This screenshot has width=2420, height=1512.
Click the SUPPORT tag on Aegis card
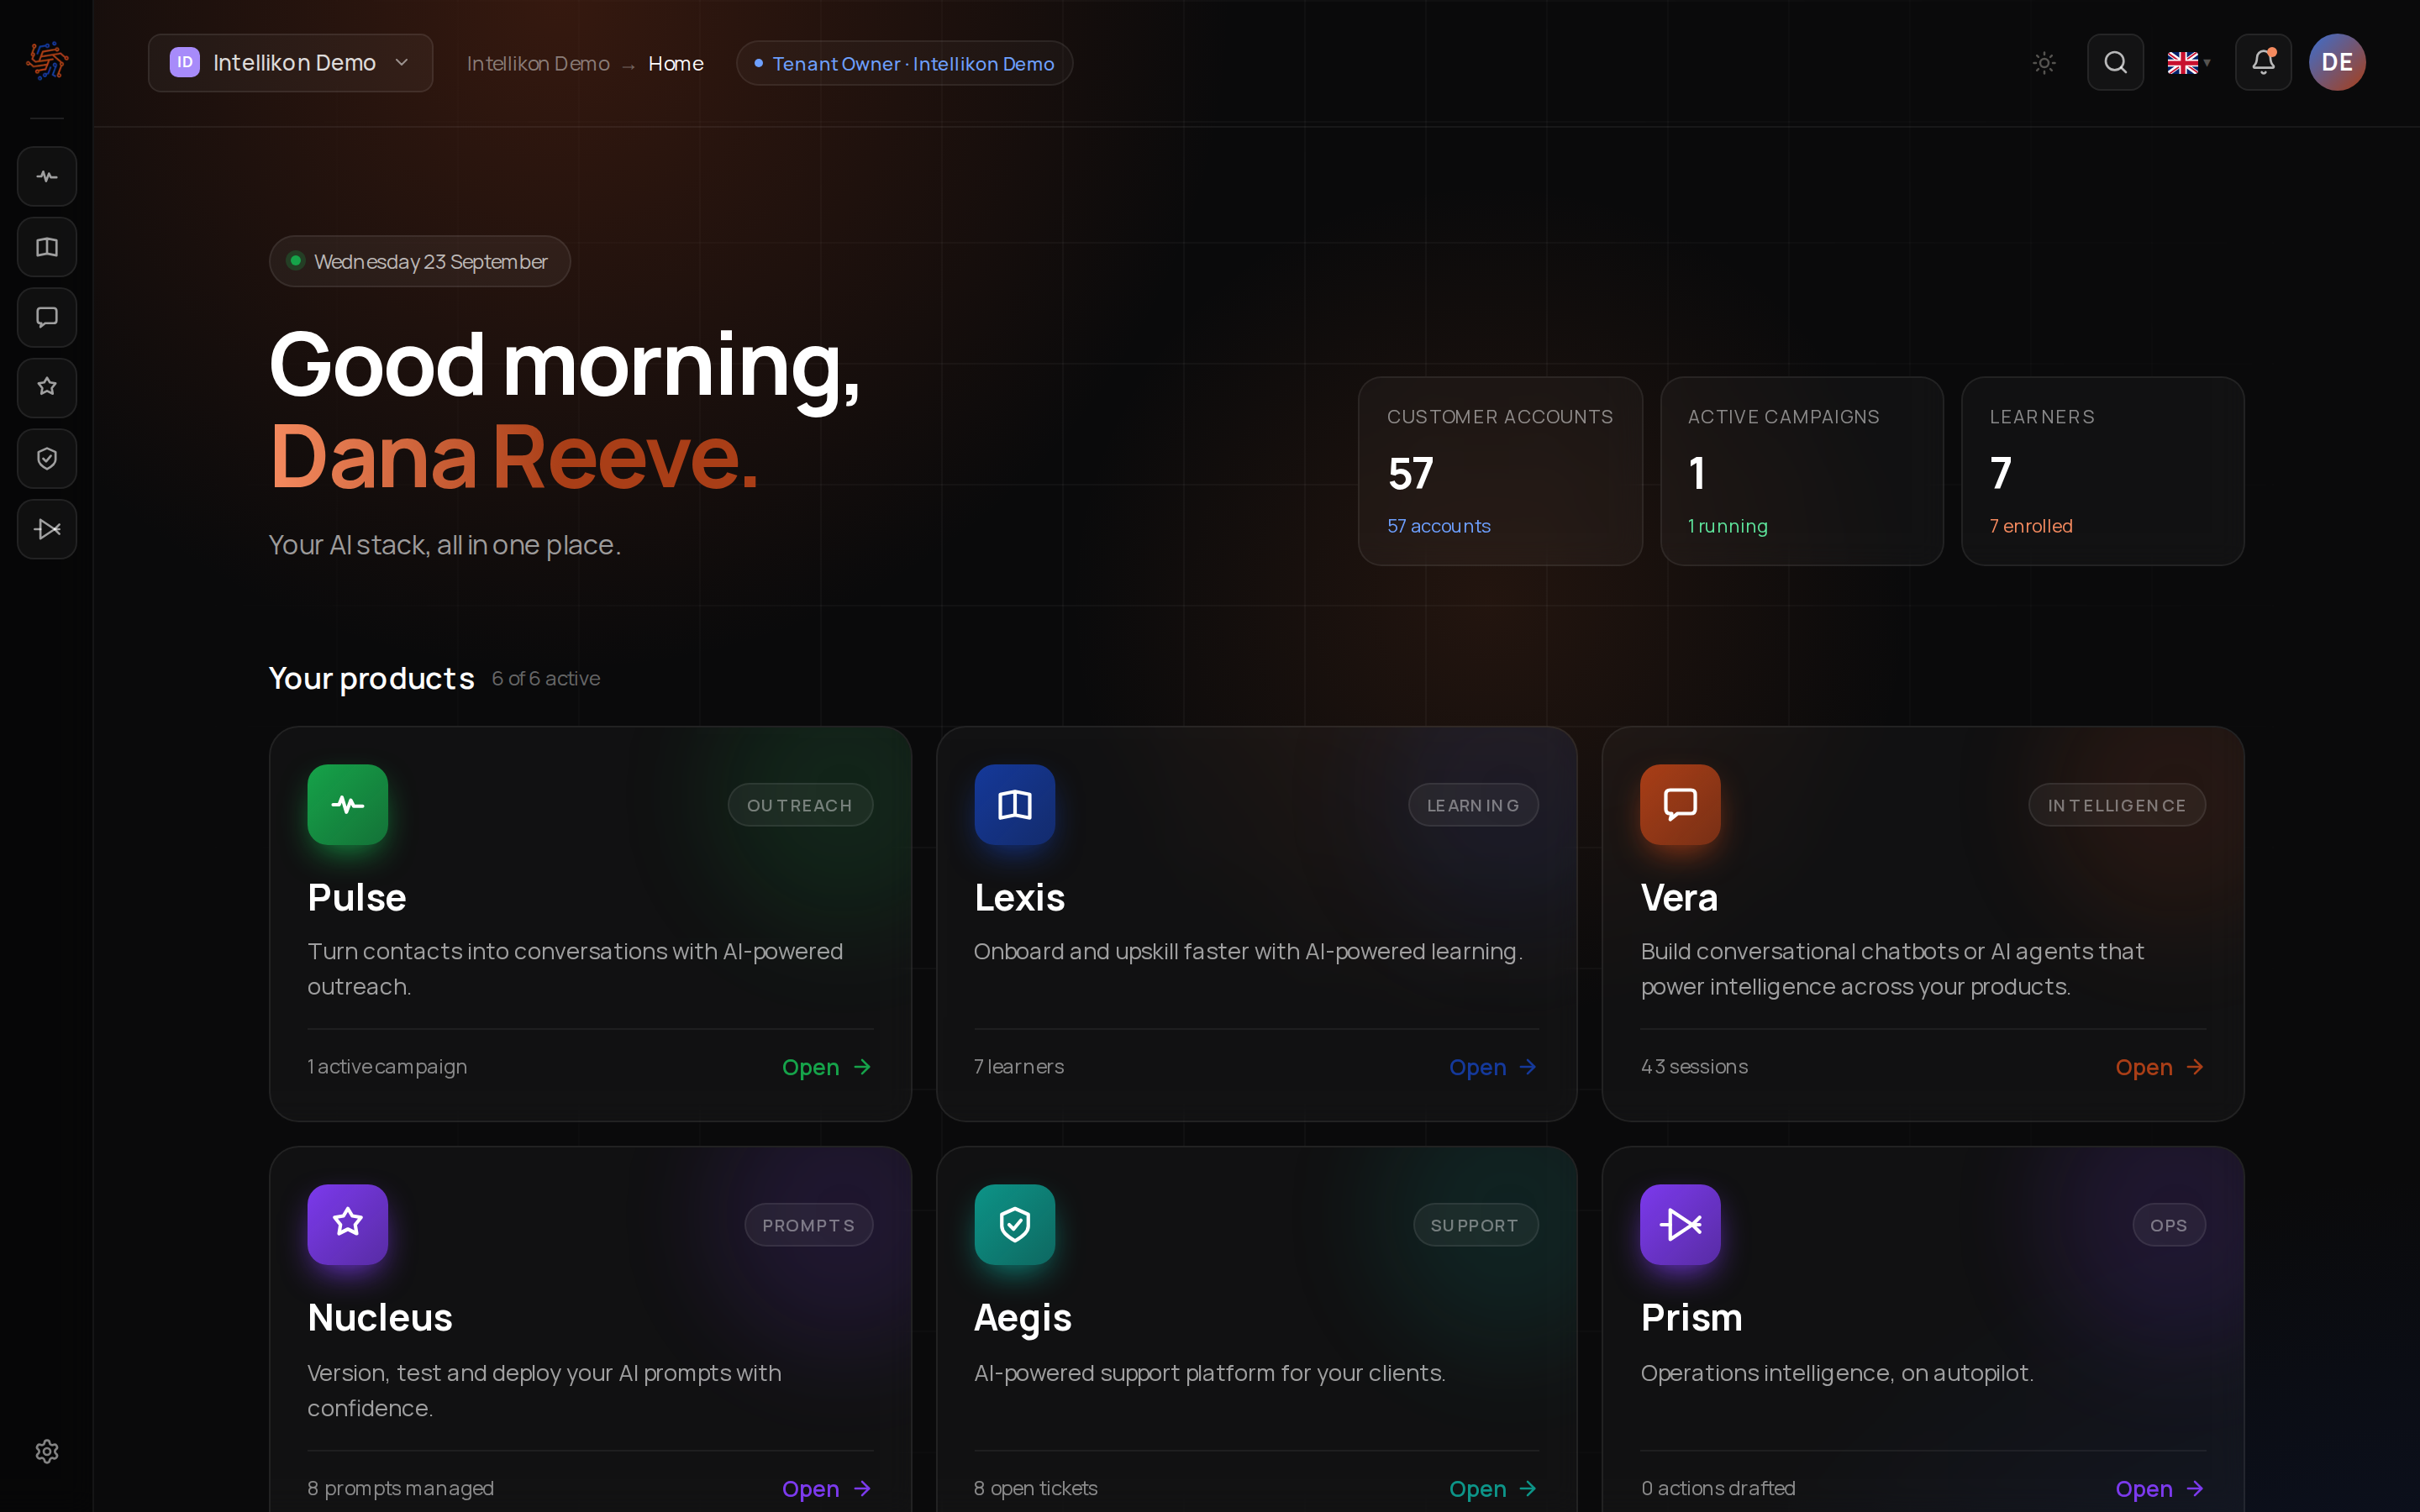pyautogui.click(x=1475, y=1225)
